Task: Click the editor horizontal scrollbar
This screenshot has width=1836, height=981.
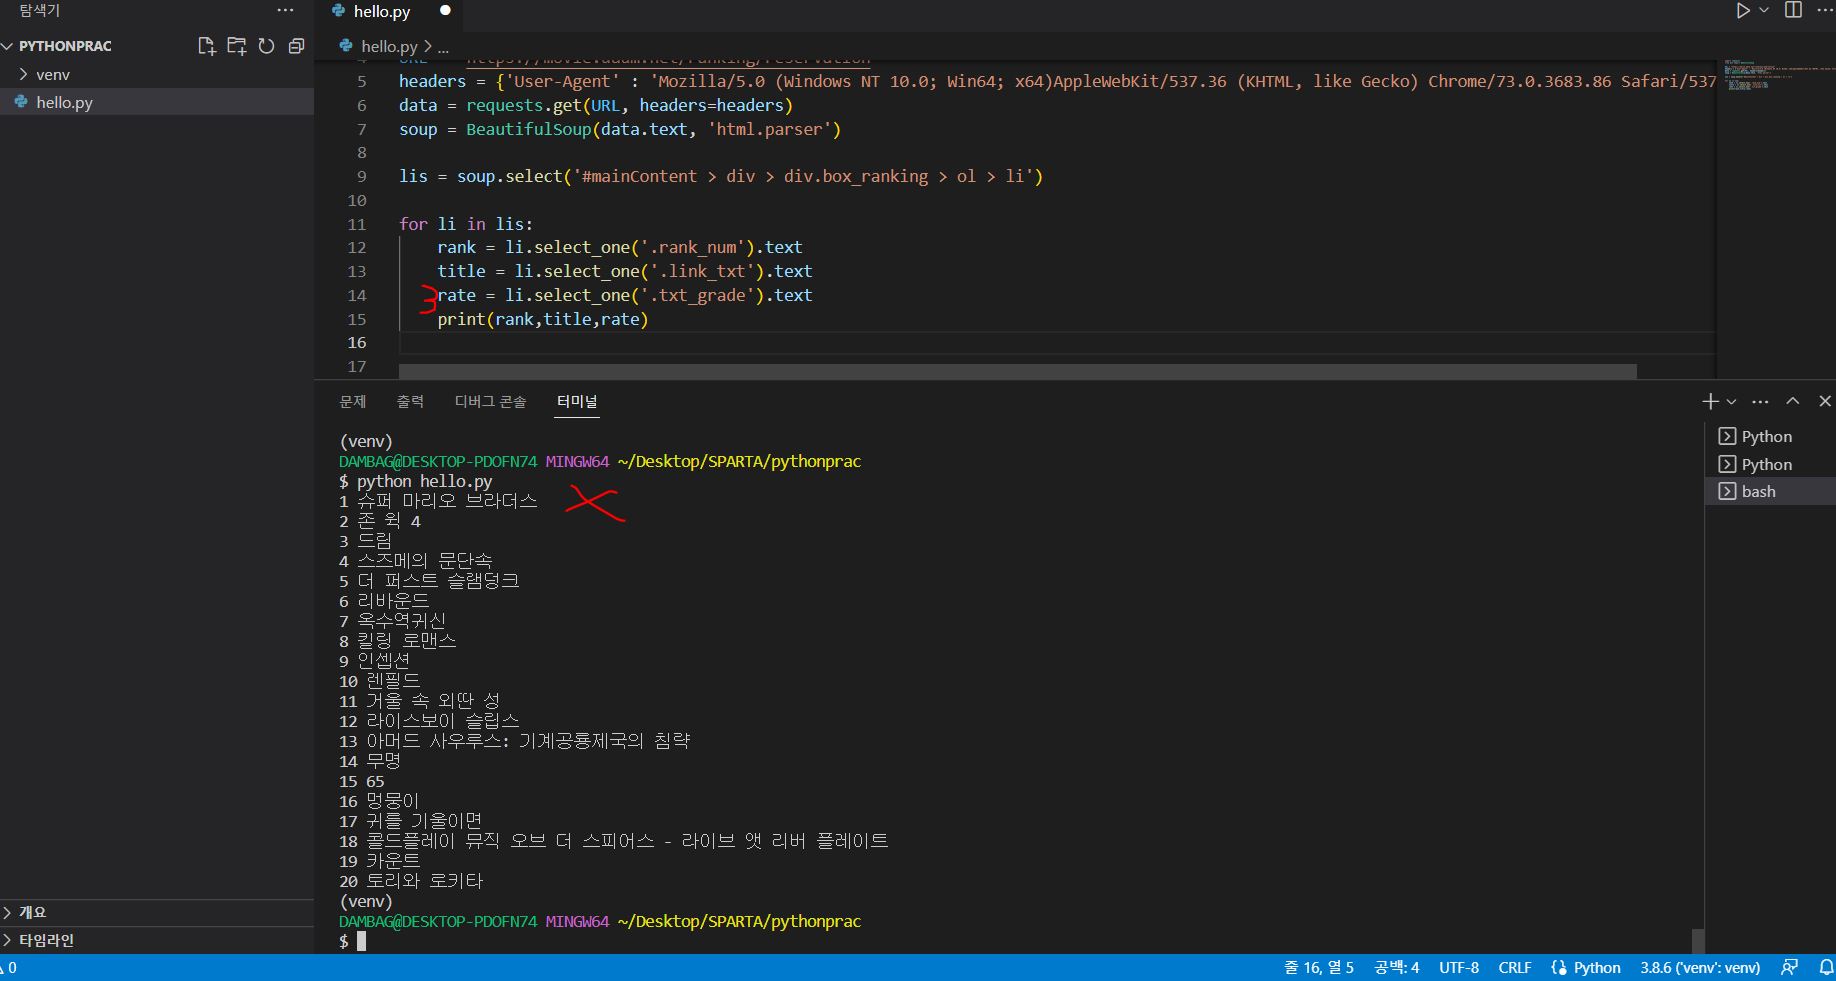Action: tap(1017, 371)
